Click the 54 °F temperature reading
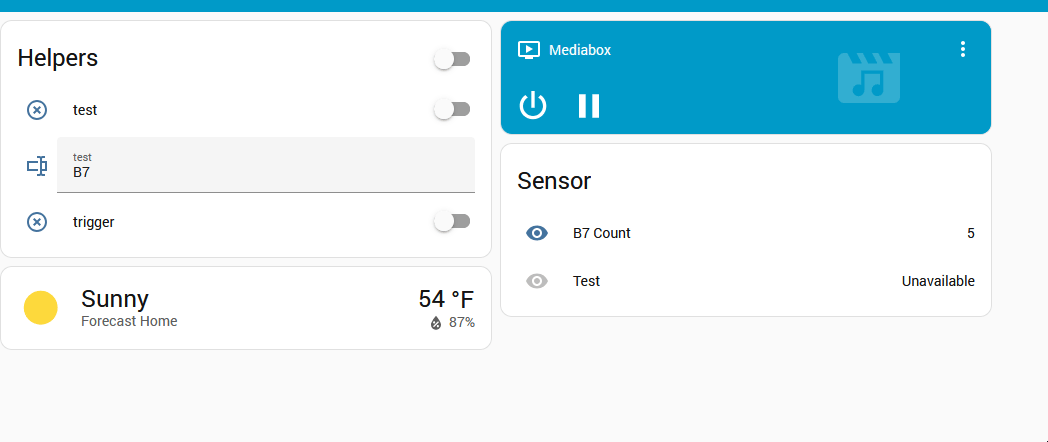Image resolution: width=1048 pixels, height=442 pixels. (x=446, y=299)
